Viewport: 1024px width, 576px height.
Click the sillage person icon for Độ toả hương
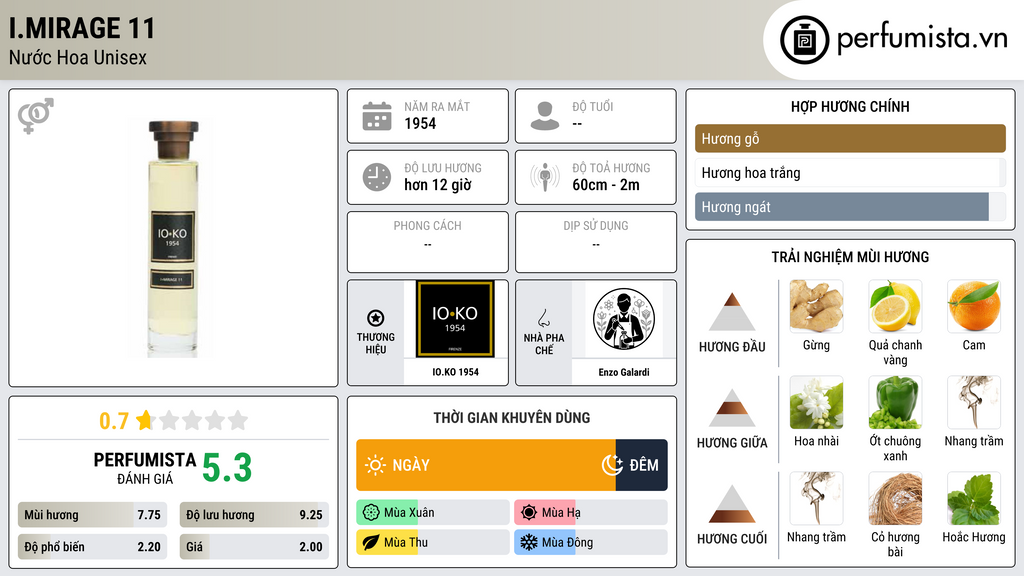545,177
